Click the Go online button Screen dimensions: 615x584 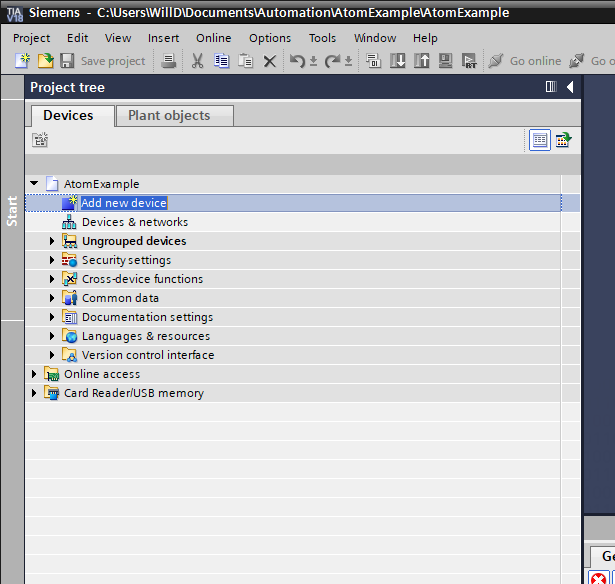pos(525,61)
